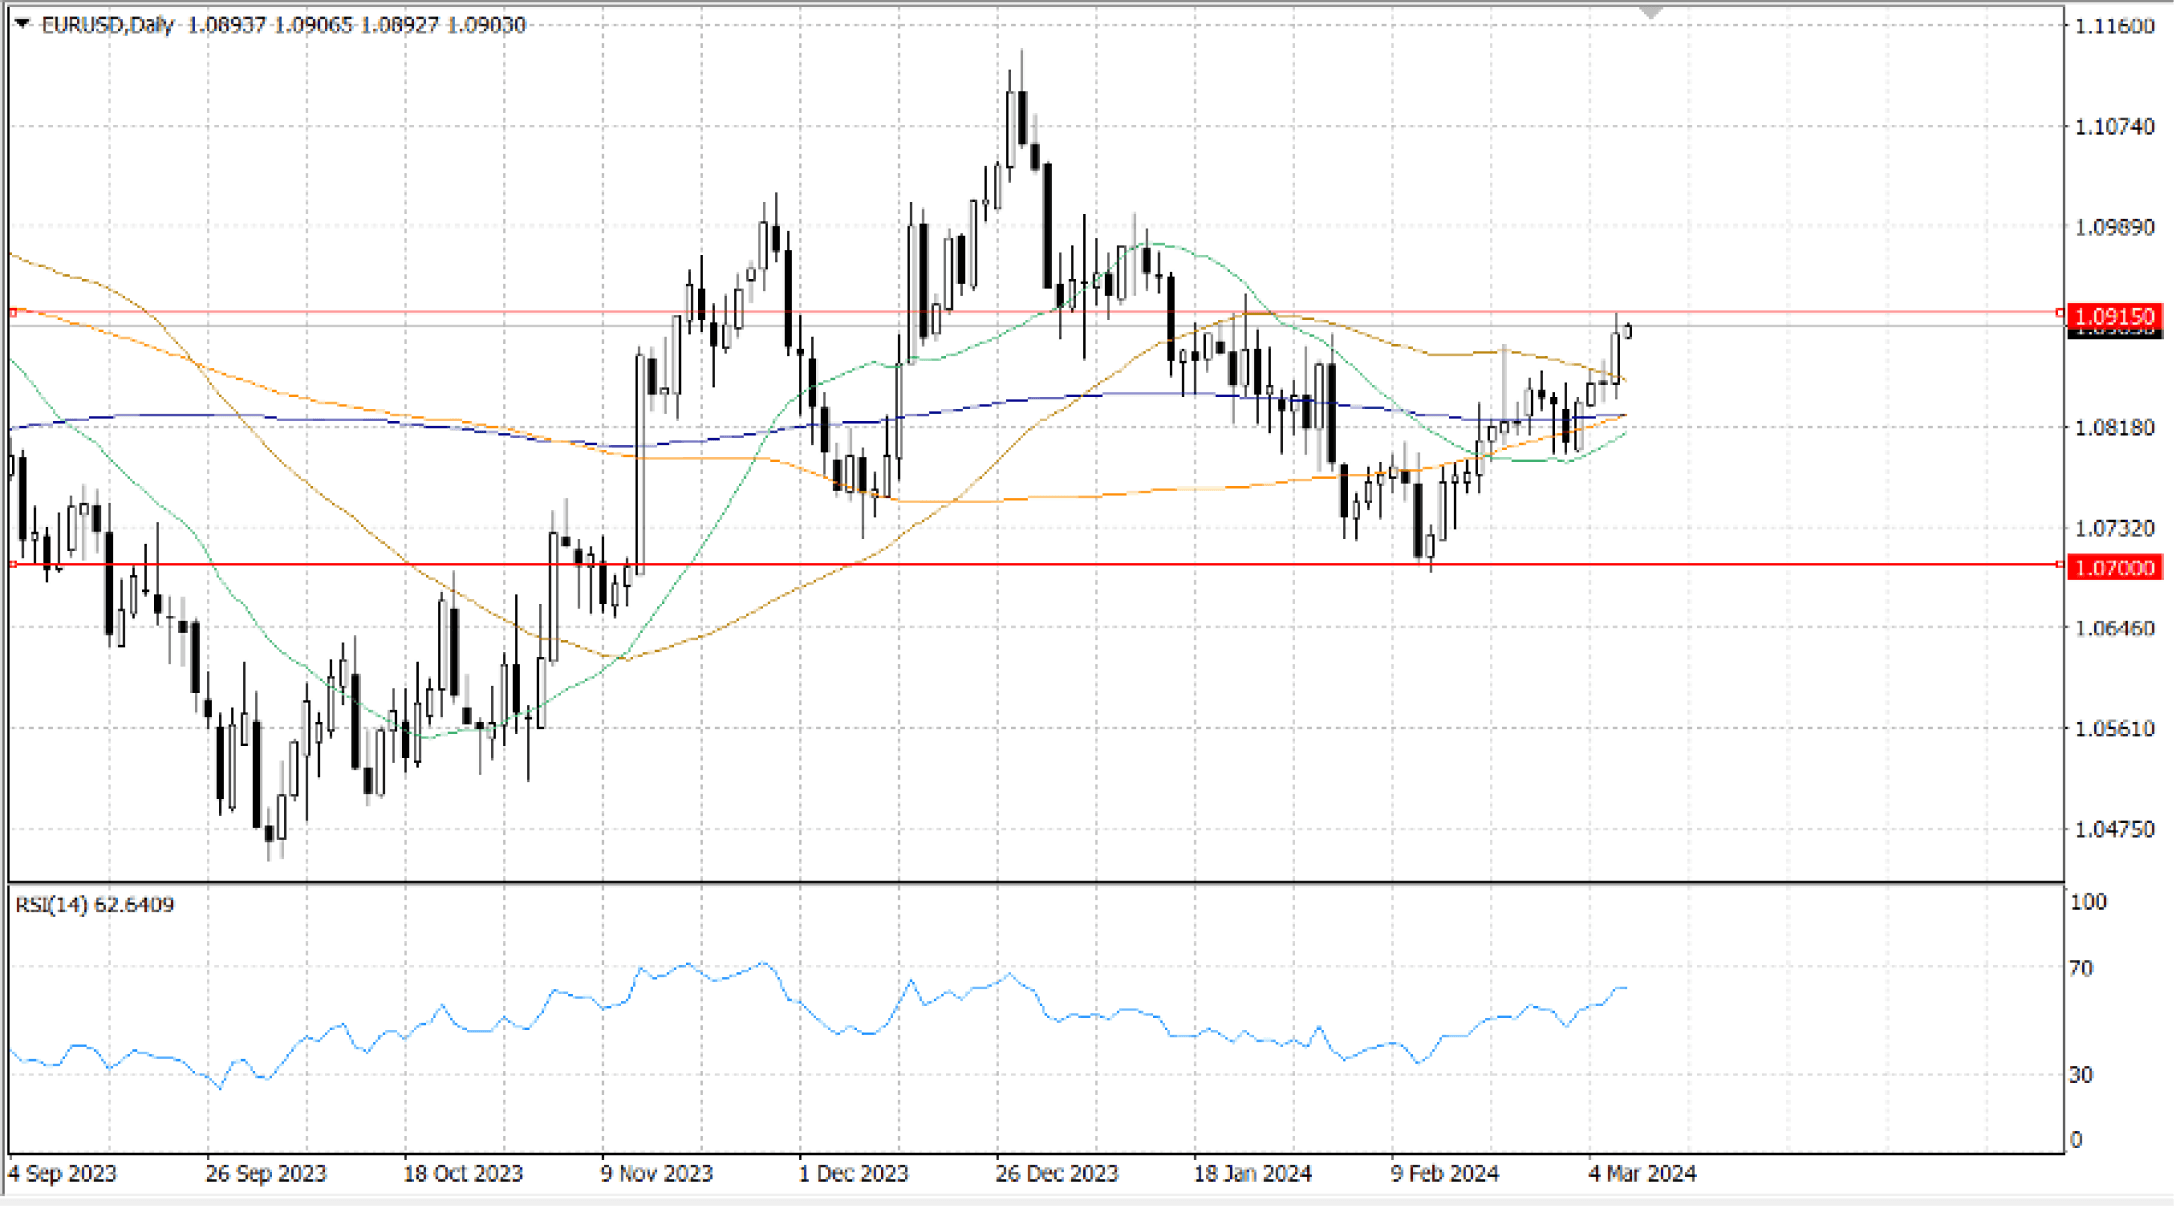Click left handle of 1.07000 line

(13, 565)
